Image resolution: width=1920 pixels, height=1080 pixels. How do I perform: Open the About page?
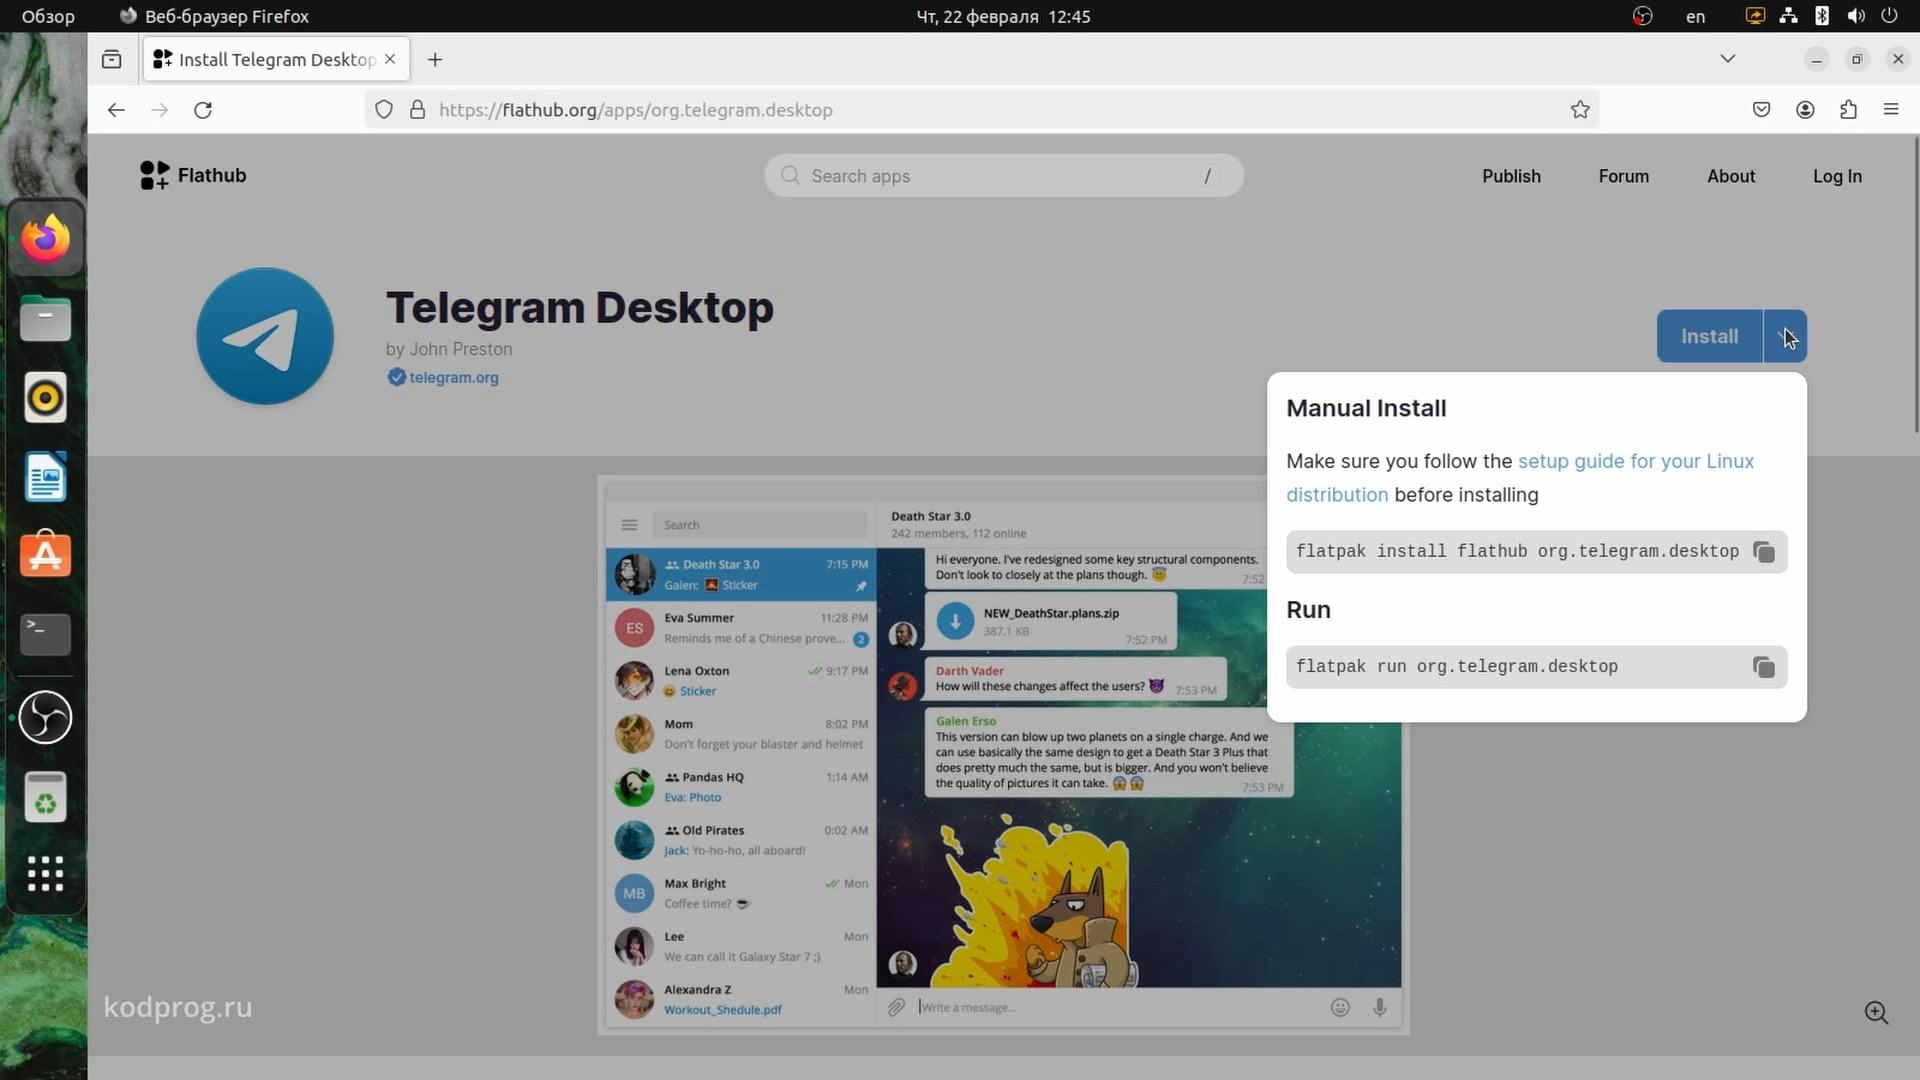click(1731, 176)
